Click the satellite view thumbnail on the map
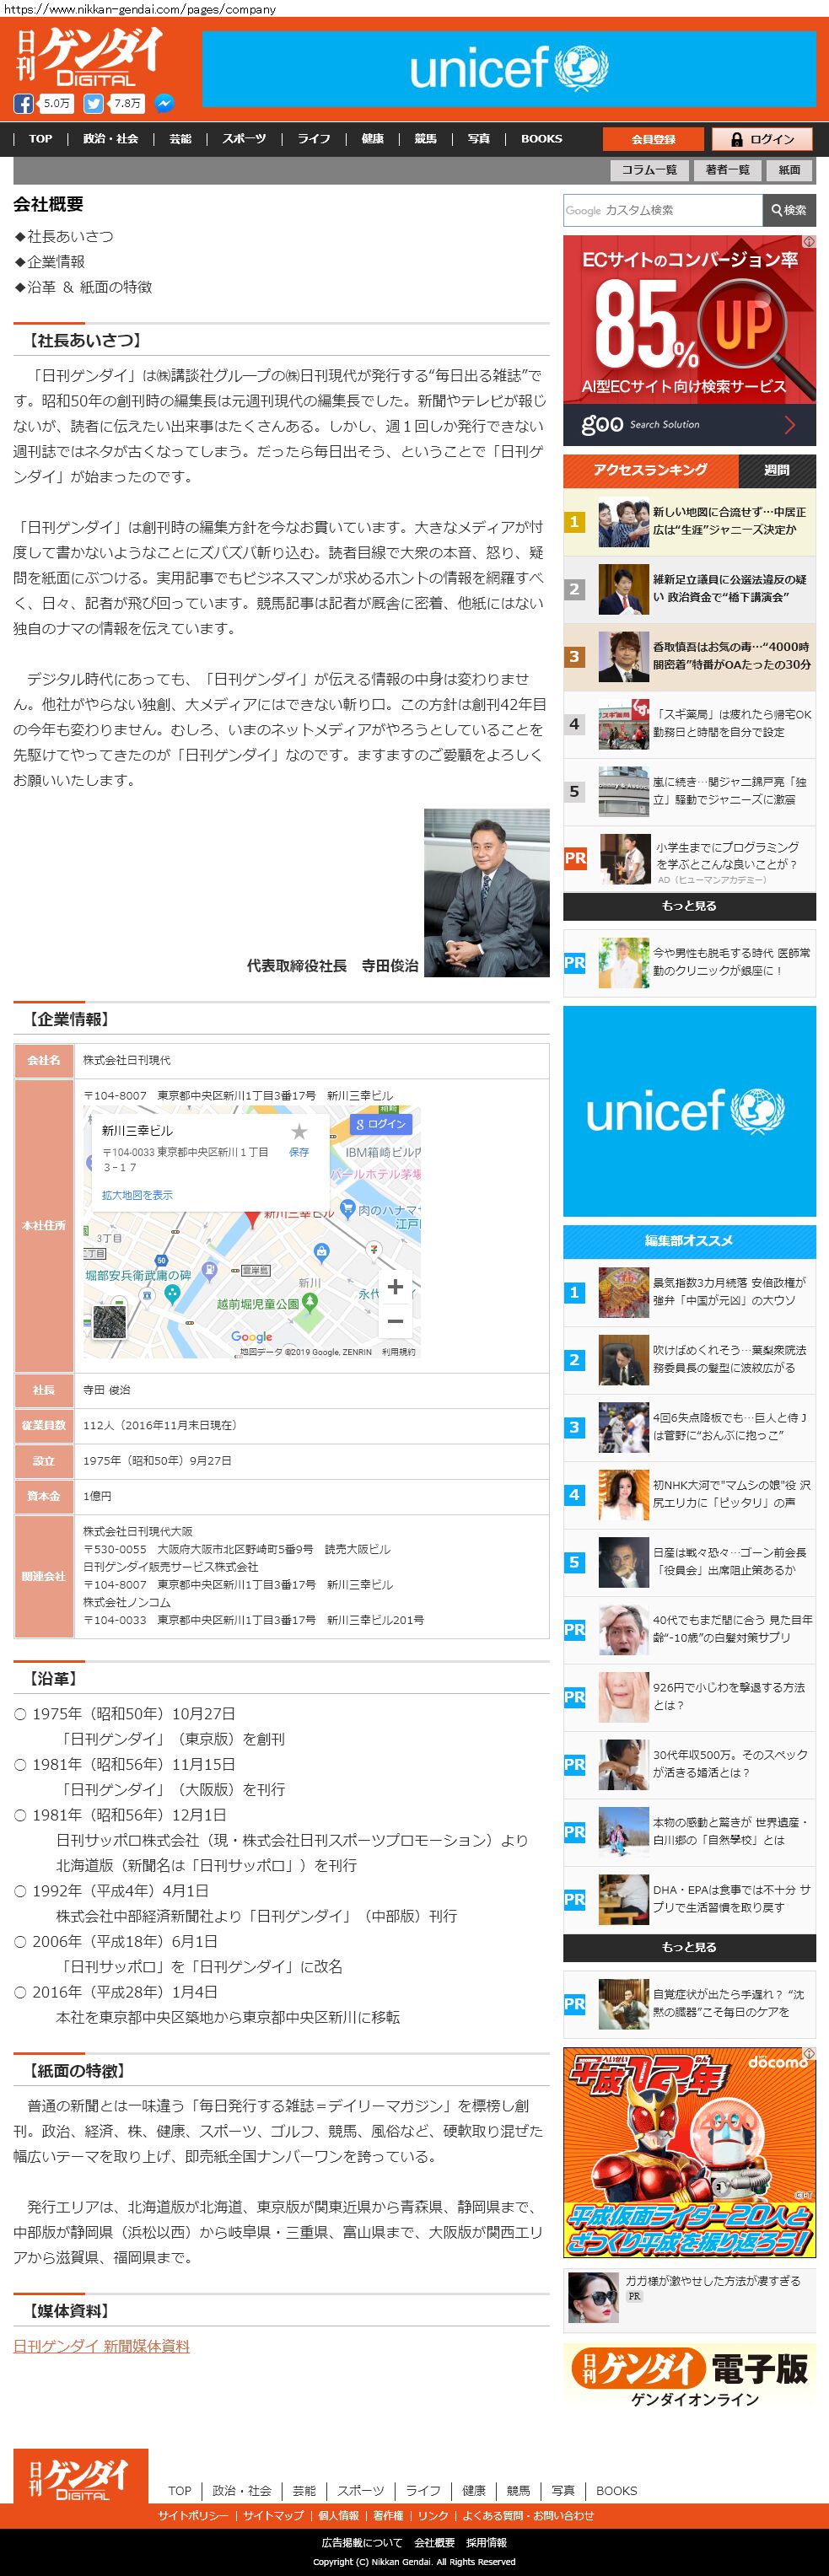The image size is (829, 2576). click(x=110, y=1322)
